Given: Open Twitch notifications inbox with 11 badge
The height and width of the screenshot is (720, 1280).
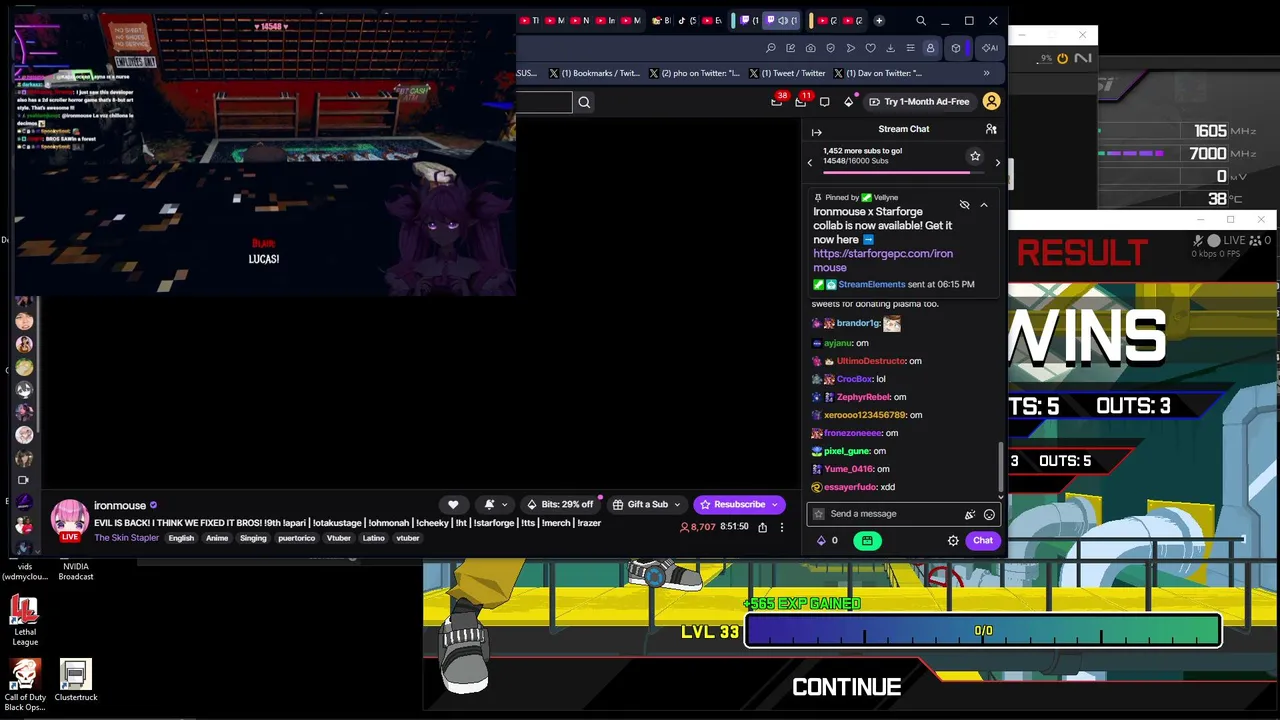Looking at the screenshot, I should 802,101.
